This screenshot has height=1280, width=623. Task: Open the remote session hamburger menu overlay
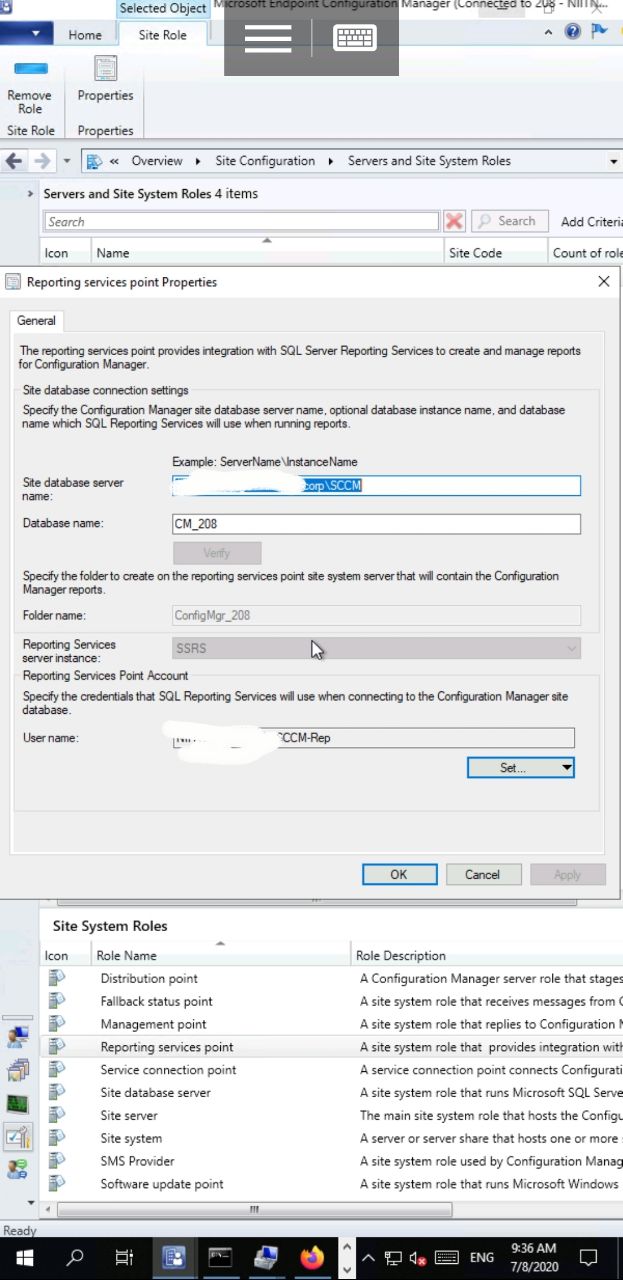(268, 38)
